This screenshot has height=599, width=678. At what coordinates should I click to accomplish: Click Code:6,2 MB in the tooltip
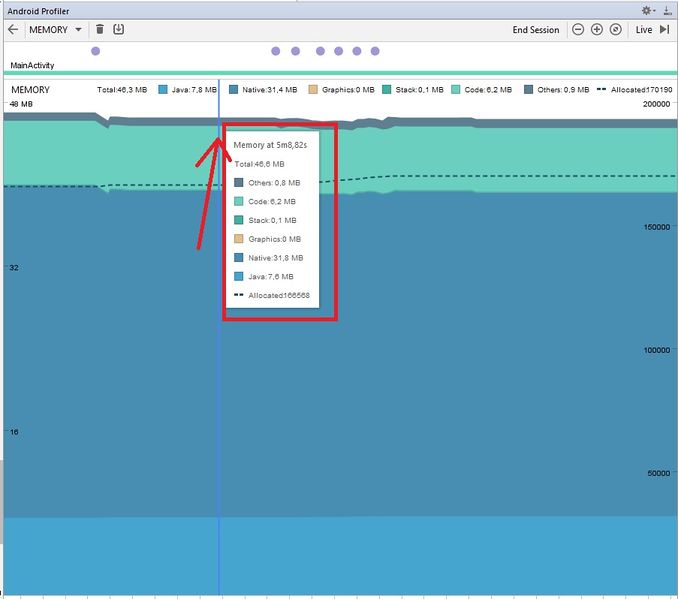[x=265, y=202]
